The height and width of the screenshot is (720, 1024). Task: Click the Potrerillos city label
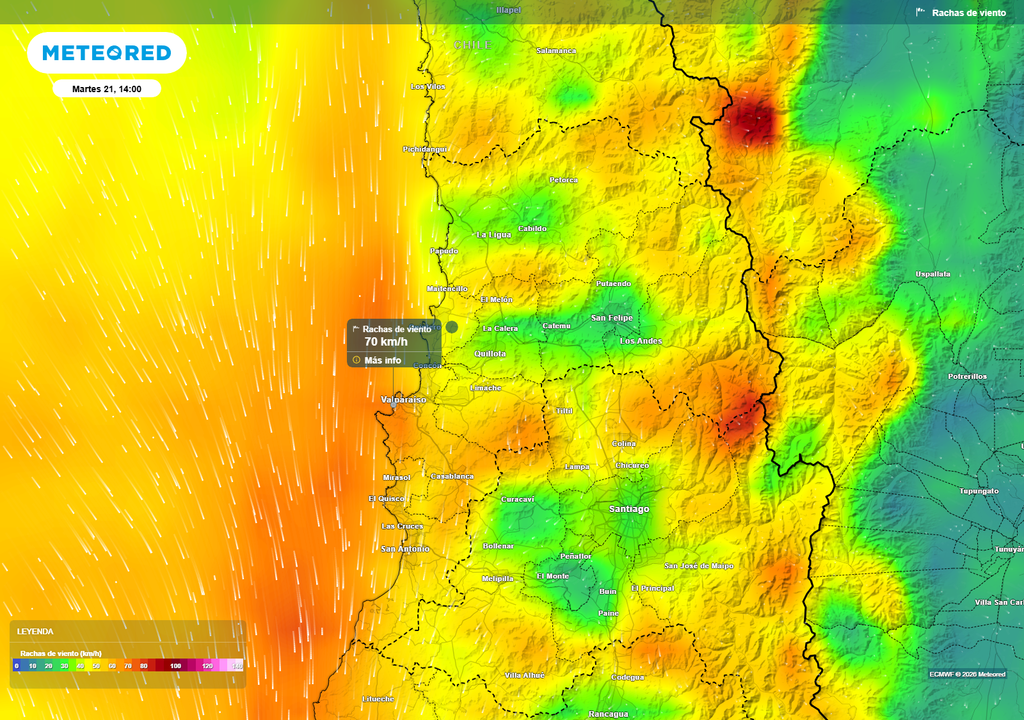[x=967, y=376]
